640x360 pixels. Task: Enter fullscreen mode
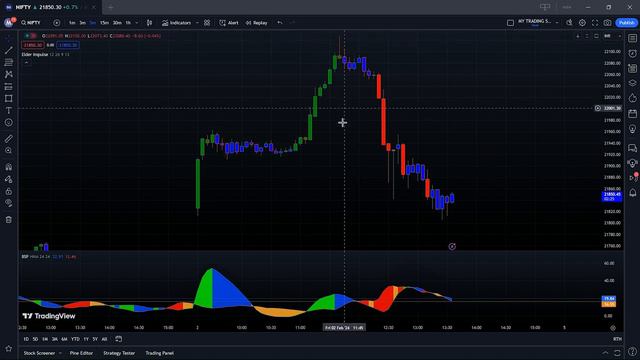click(595, 23)
